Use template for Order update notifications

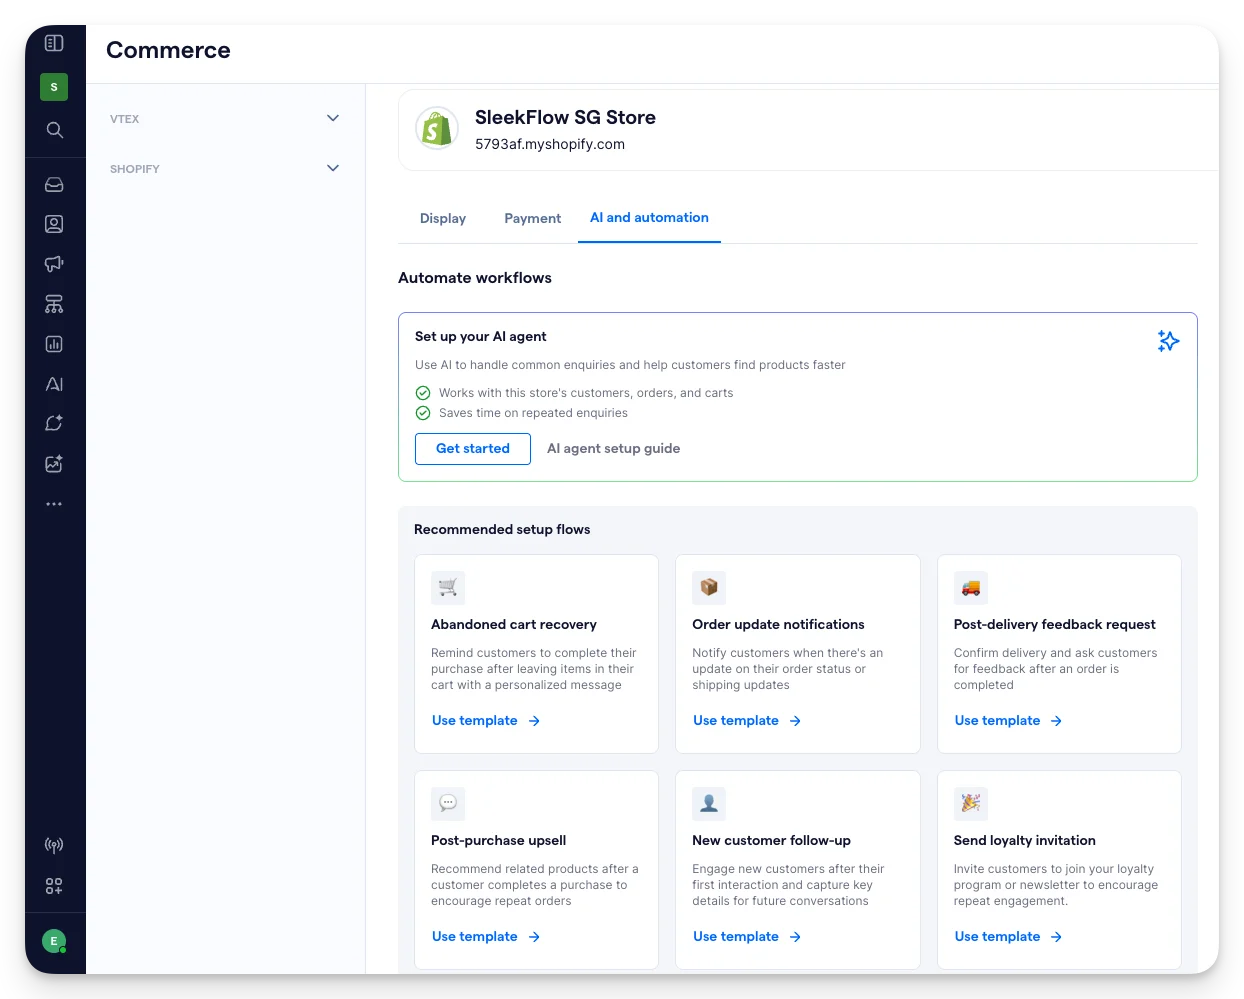pos(747,721)
